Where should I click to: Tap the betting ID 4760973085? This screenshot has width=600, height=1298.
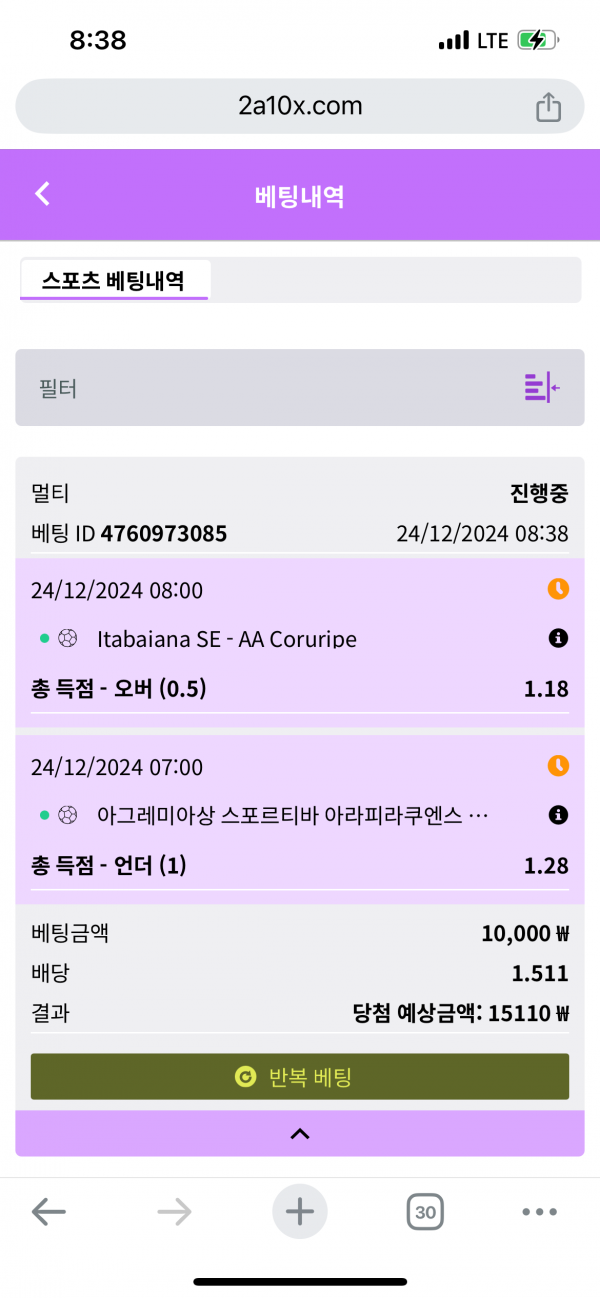tap(163, 534)
